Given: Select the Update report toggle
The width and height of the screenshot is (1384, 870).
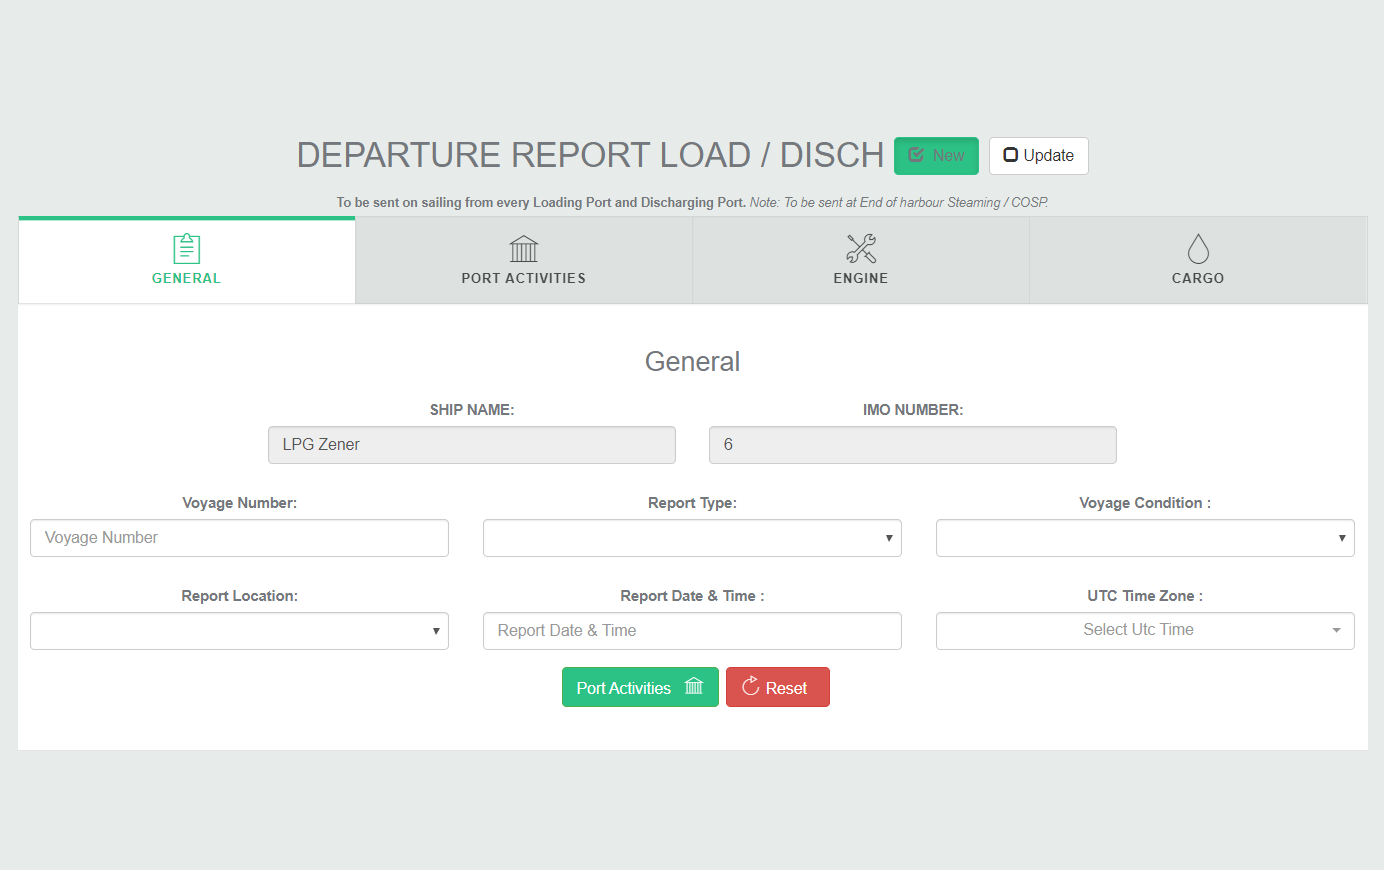Looking at the screenshot, I should point(1038,156).
